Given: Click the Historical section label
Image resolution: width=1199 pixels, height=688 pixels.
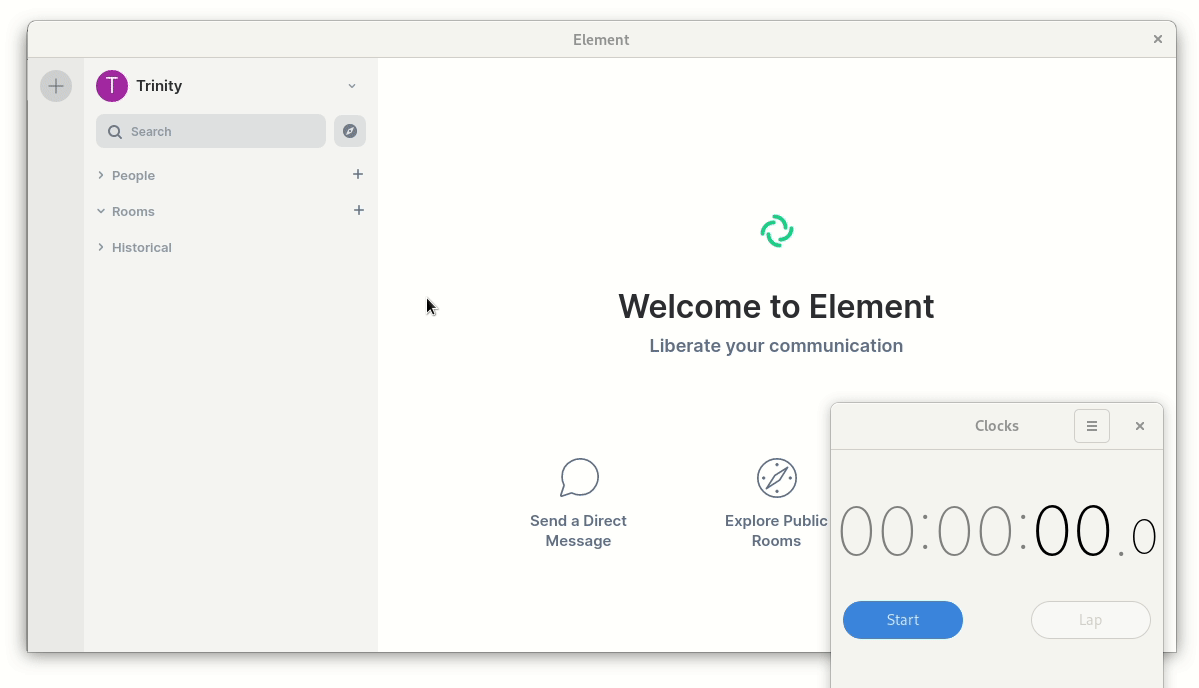Looking at the screenshot, I should pos(141,247).
